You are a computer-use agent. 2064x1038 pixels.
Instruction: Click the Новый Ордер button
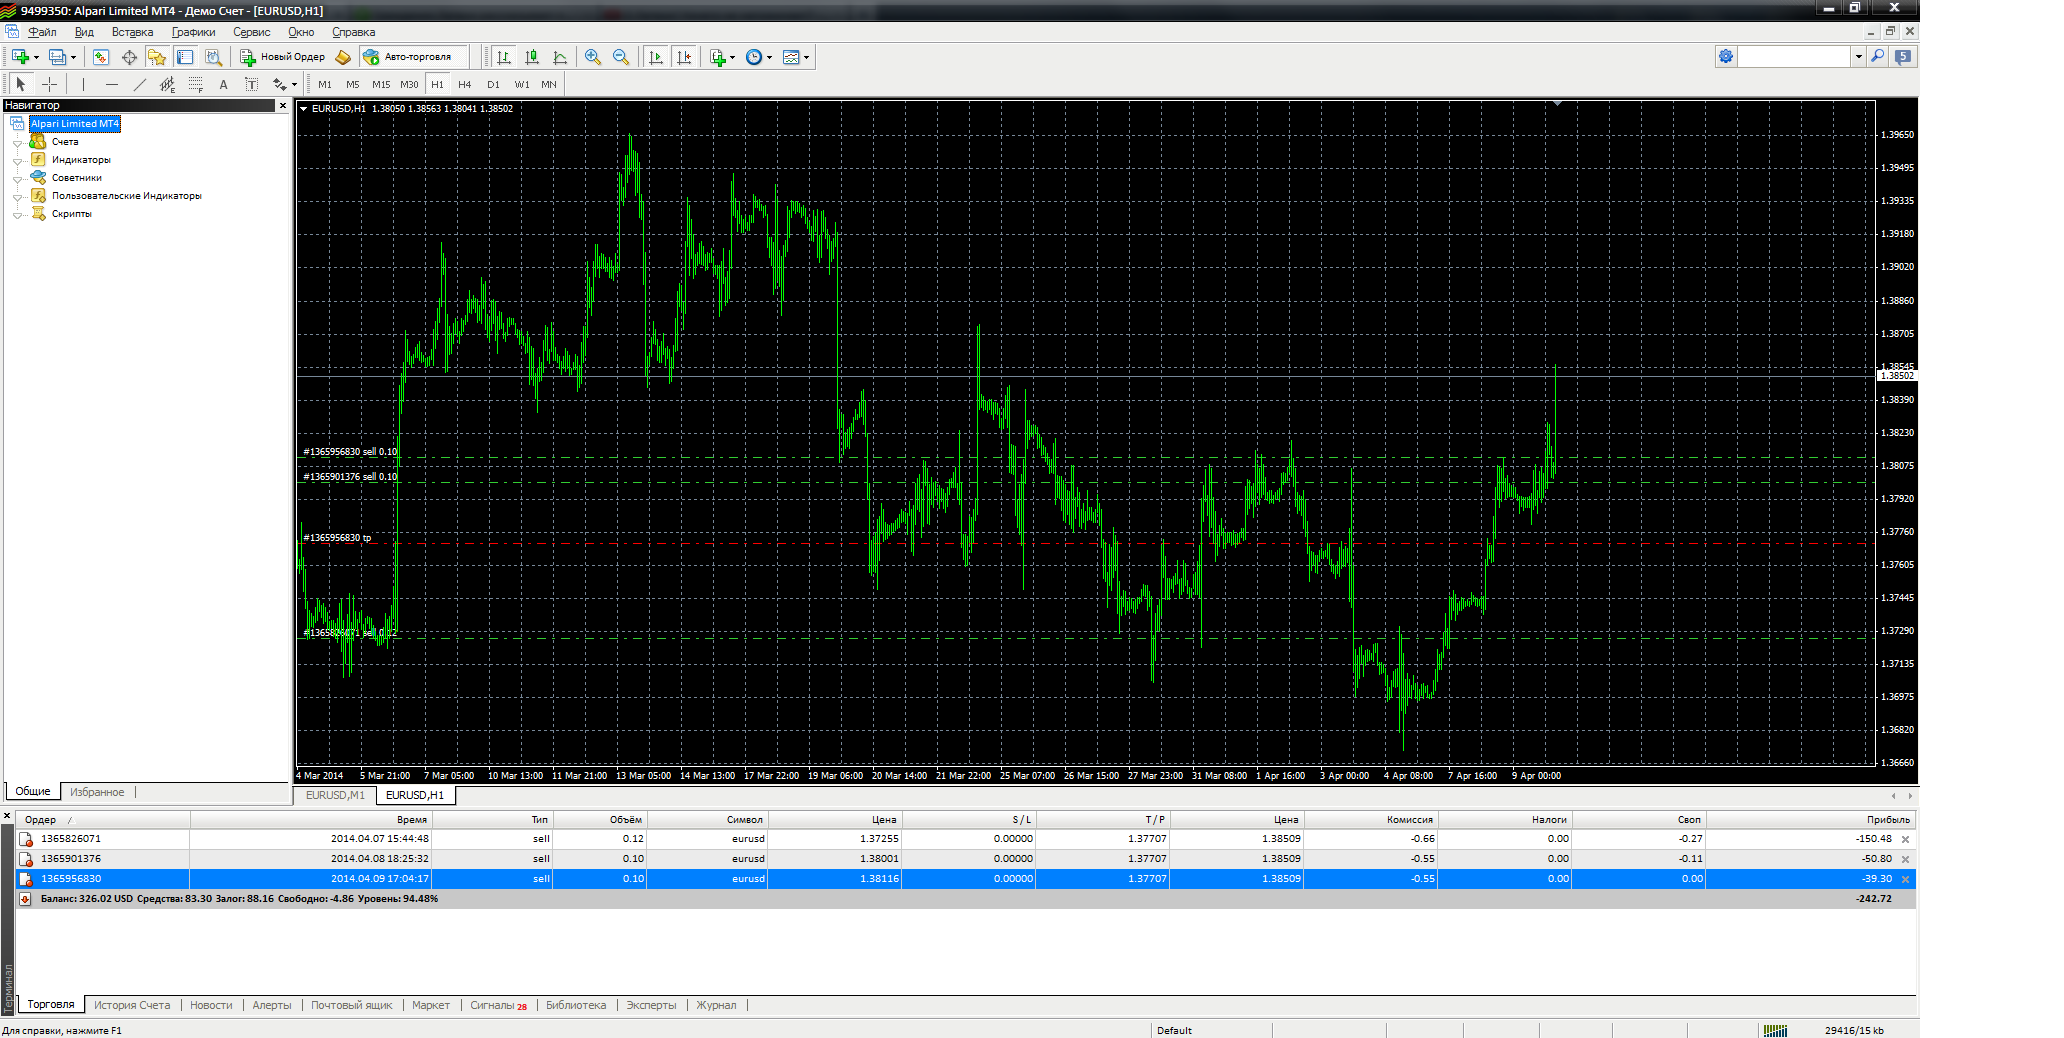[x=283, y=57]
